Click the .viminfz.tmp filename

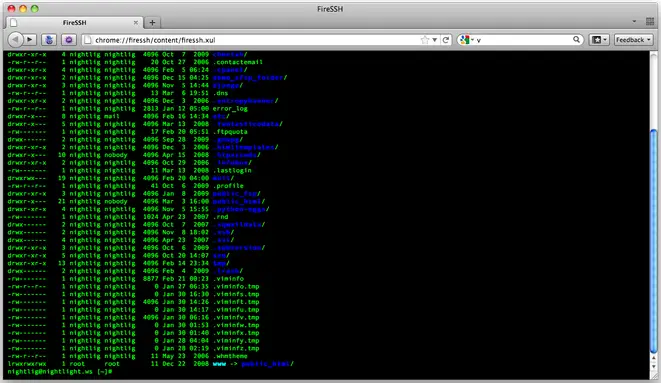[236, 348]
